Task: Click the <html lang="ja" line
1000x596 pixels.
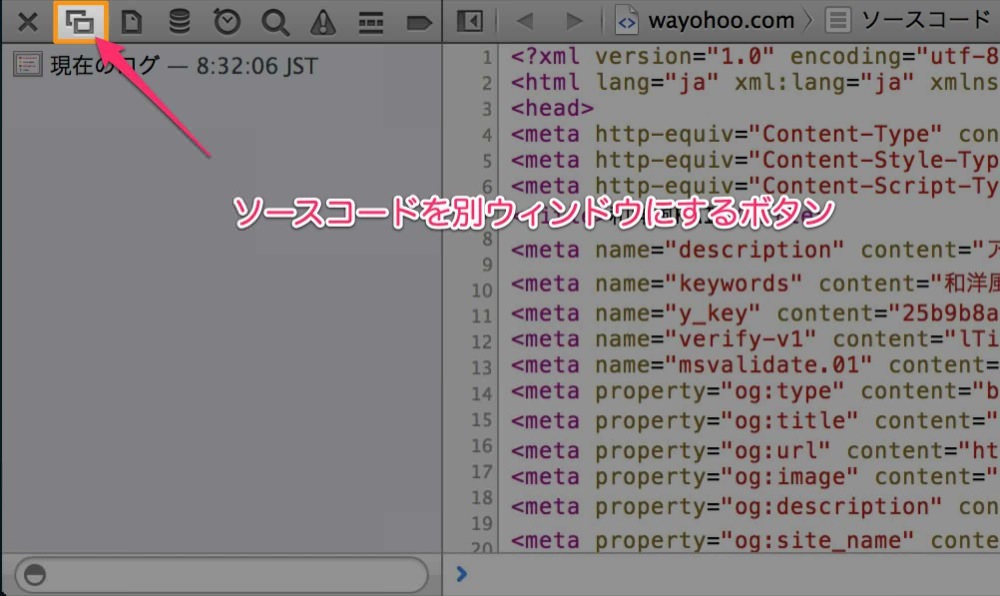Action: (754, 82)
